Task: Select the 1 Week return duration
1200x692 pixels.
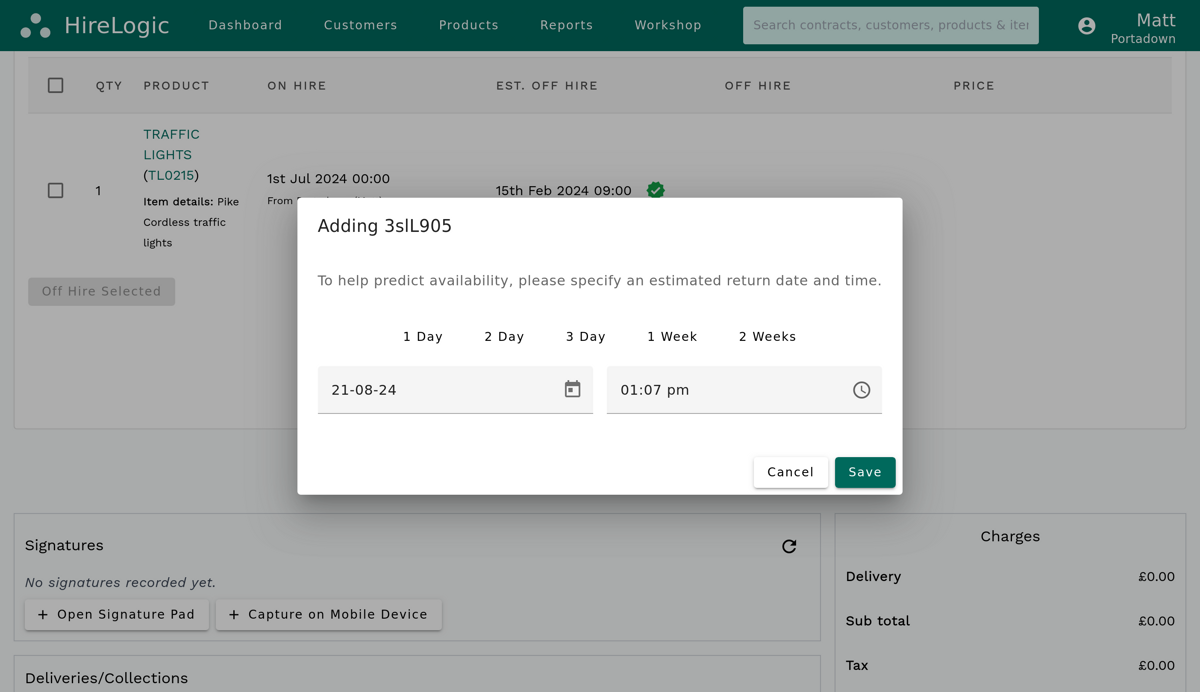Action: coord(671,336)
